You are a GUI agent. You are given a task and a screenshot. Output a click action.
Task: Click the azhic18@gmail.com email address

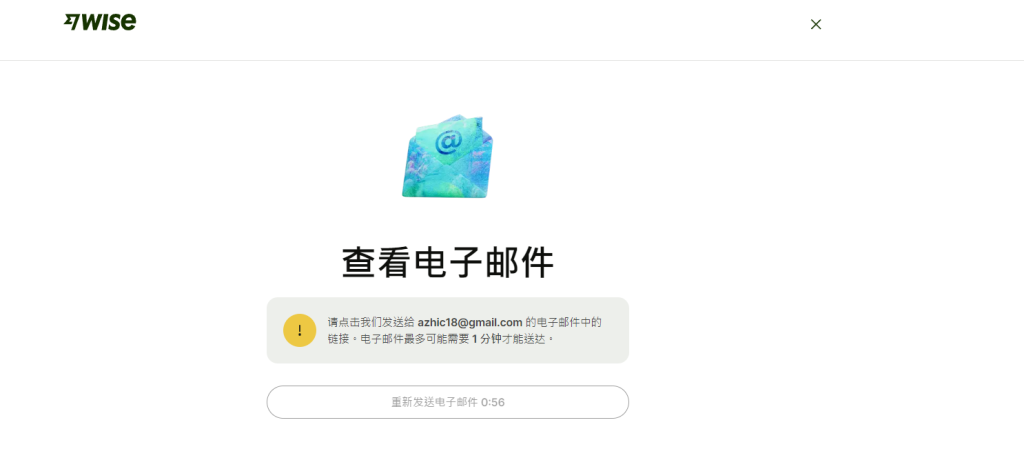[x=470, y=322]
